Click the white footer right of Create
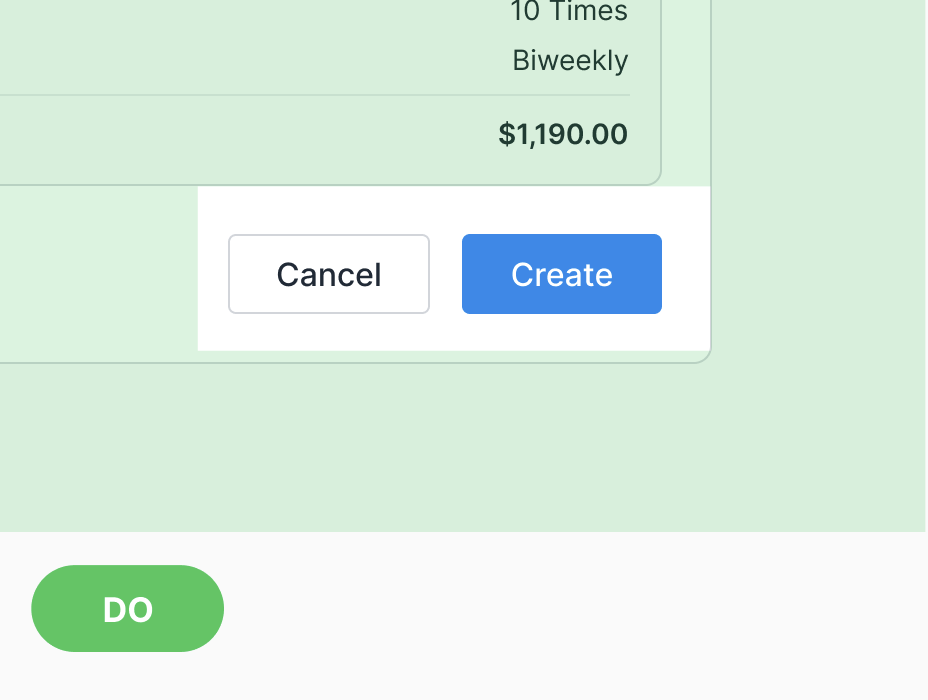Screen dimensions: 928x700 [x=685, y=274]
